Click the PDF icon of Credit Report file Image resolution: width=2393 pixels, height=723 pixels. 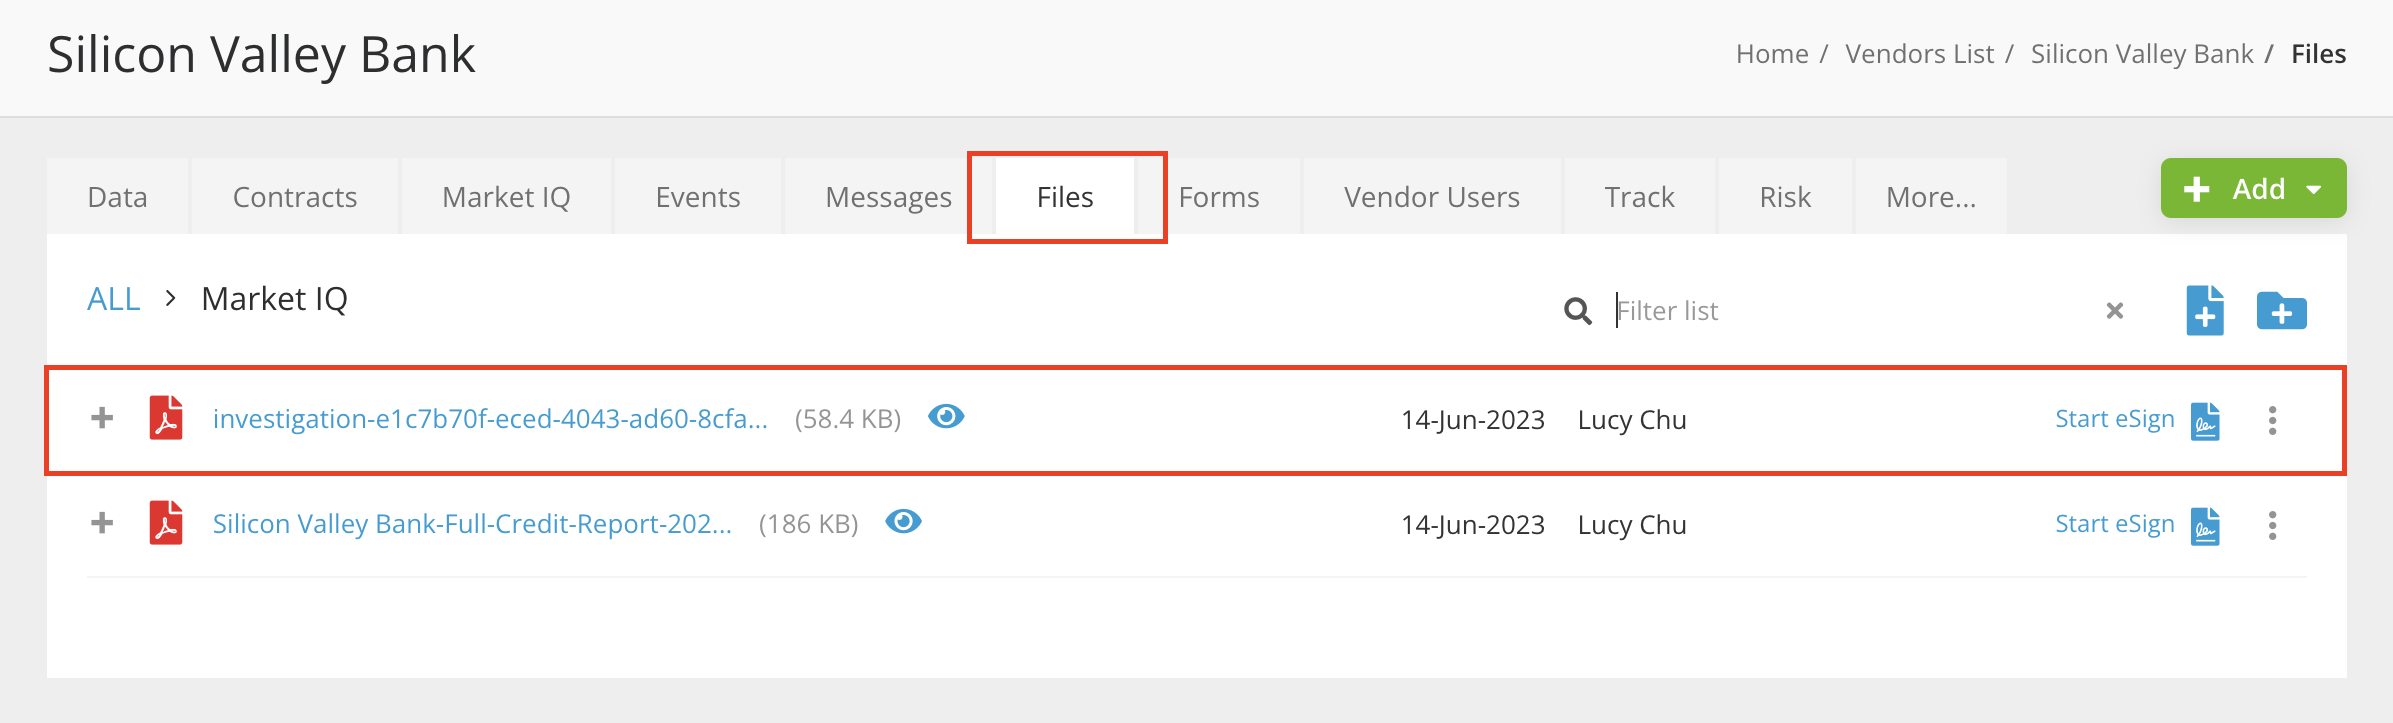166,523
